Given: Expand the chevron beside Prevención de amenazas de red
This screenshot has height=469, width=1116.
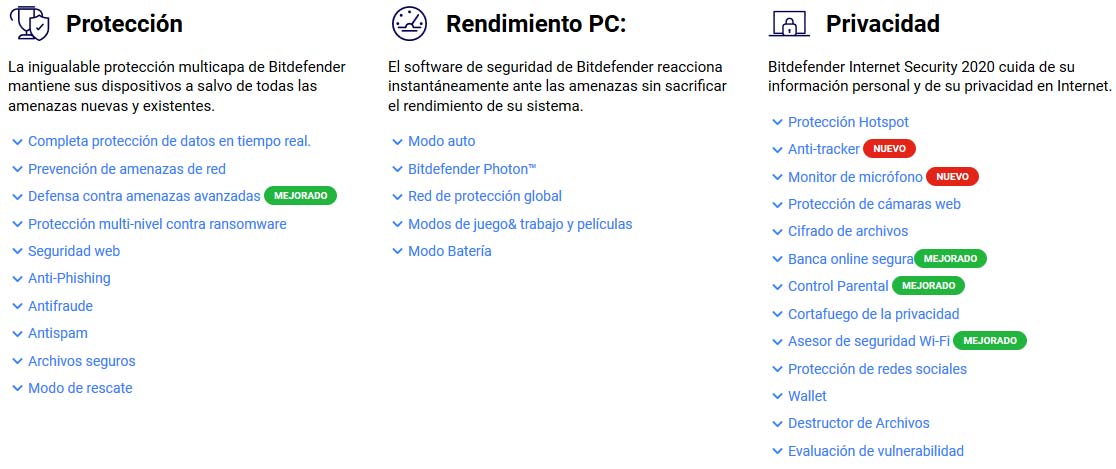Looking at the screenshot, I should (17, 169).
